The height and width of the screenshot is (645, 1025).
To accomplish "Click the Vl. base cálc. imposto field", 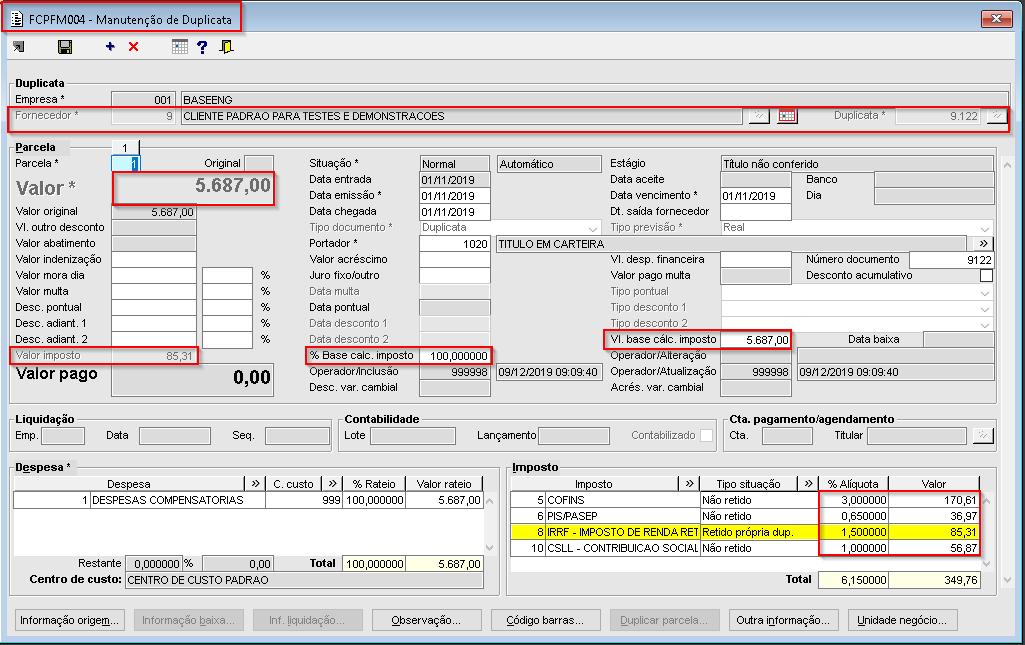I will (x=756, y=340).
